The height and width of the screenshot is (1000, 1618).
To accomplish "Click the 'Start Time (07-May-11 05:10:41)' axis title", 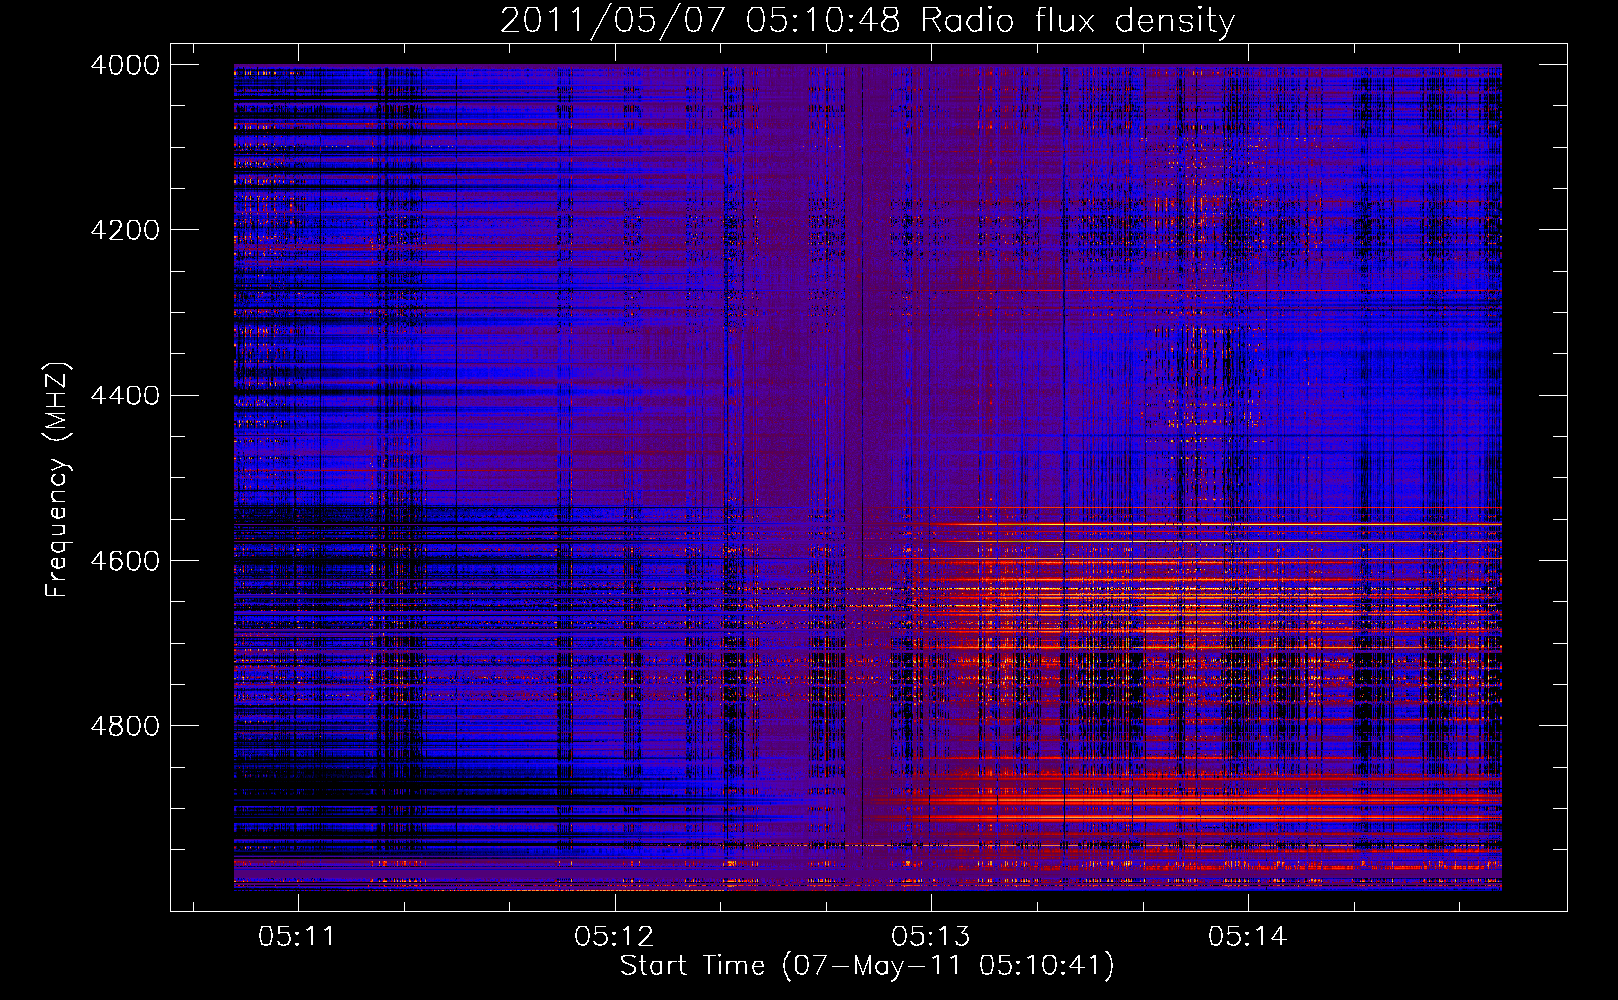I will (x=867, y=966).
